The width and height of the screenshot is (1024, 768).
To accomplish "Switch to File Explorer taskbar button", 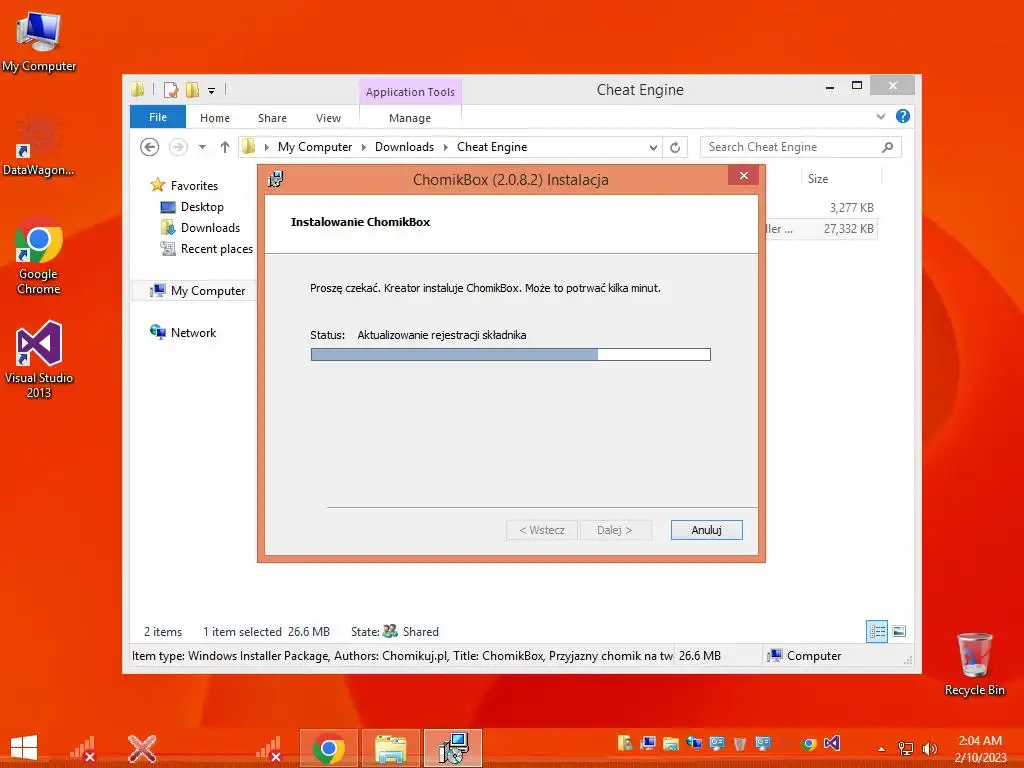I will tap(391, 748).
